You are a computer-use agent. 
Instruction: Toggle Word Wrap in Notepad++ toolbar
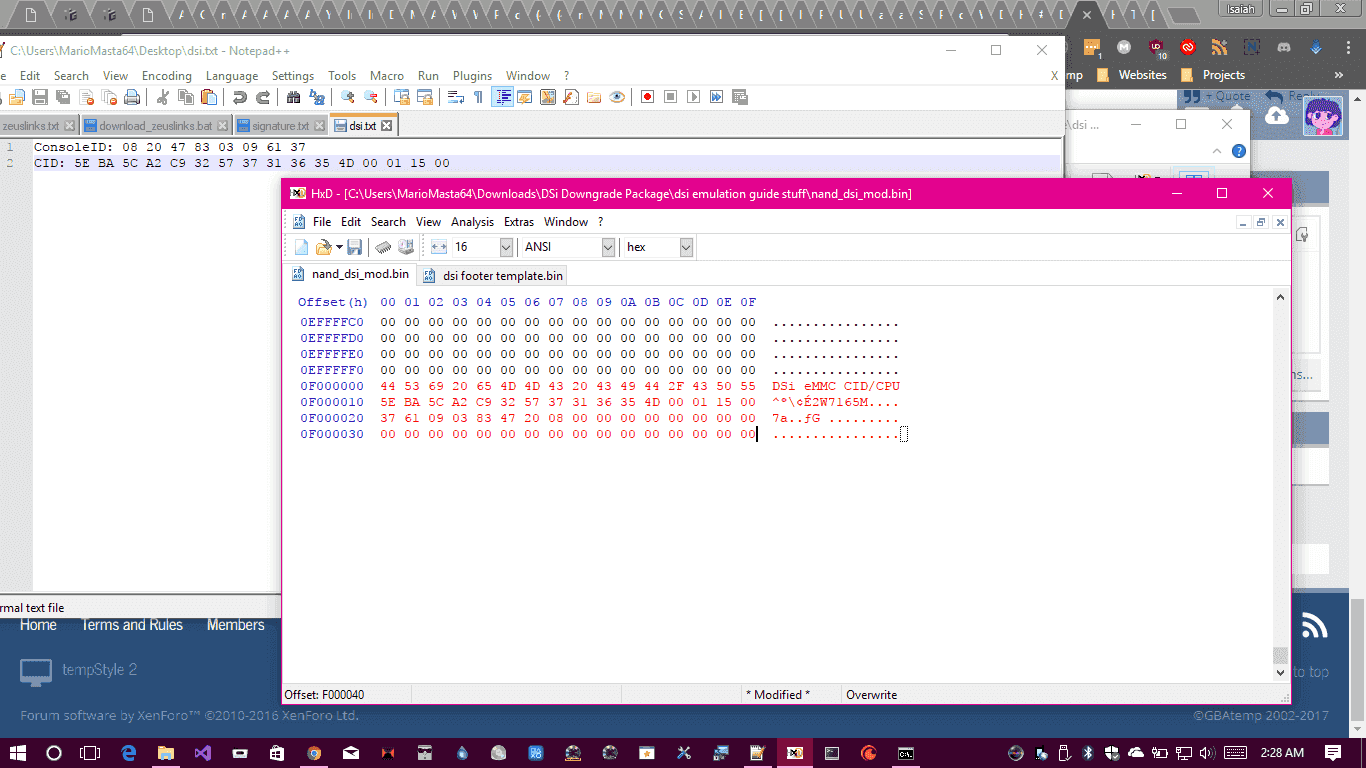[456, 97]
